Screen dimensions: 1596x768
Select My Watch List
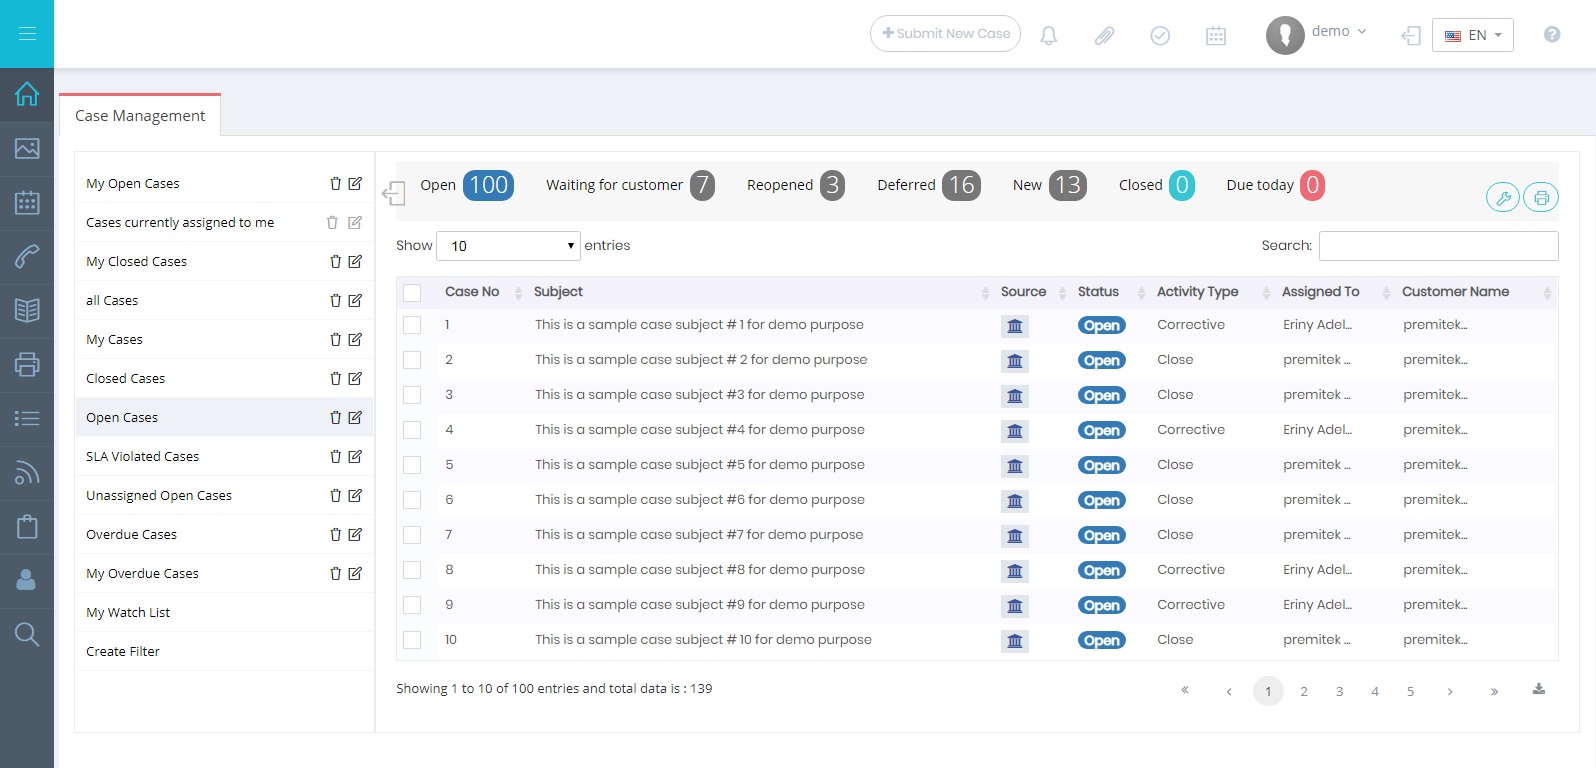click(128, 613)
